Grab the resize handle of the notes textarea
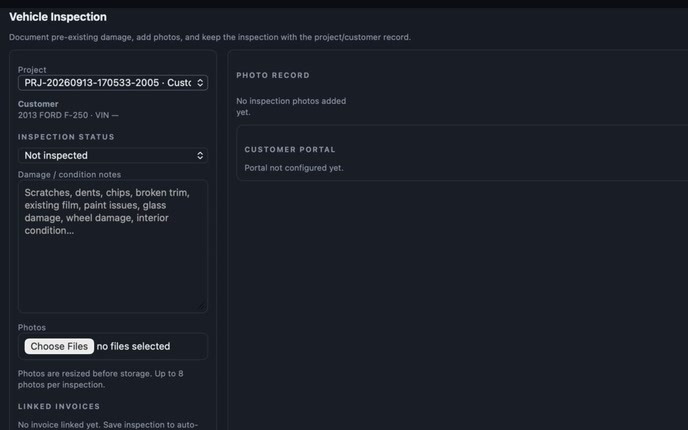This screenshot has height=430, width=688. [x=201, y=306]
